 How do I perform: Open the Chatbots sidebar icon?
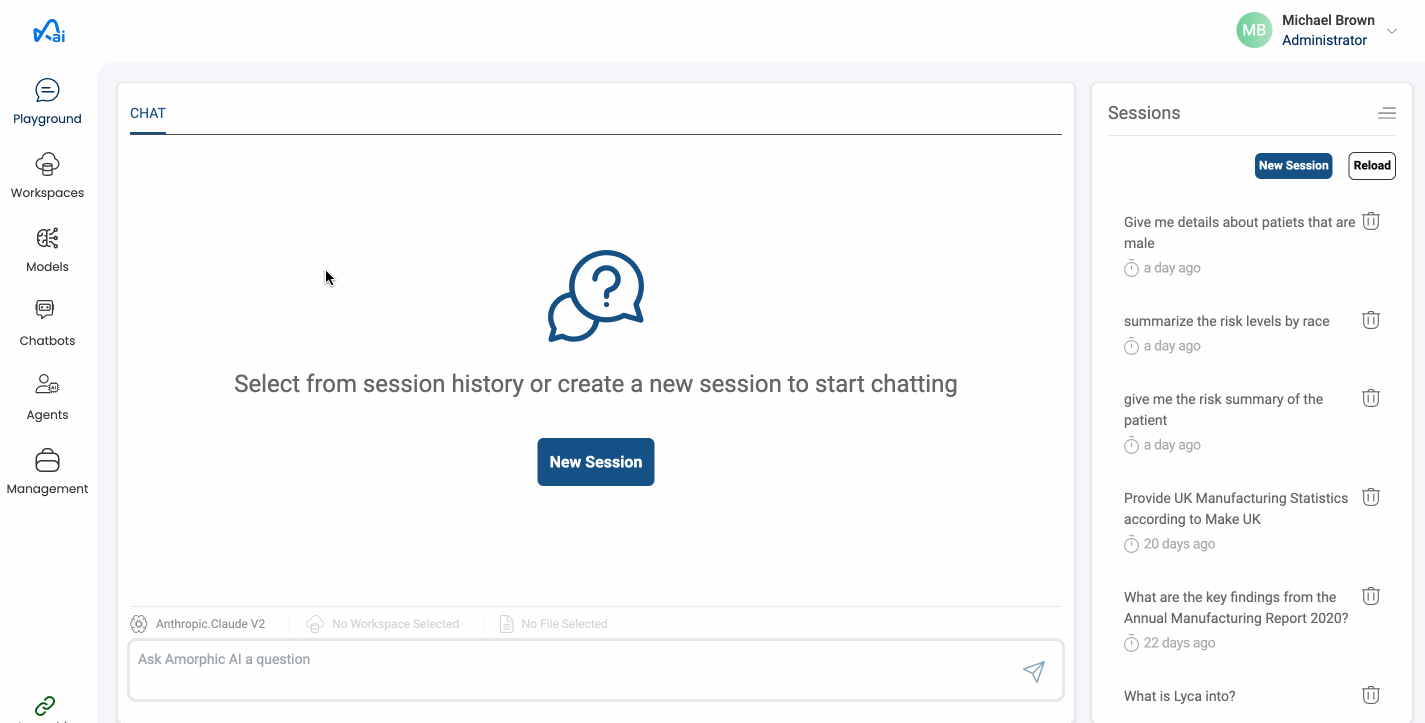click(x=47, y=311)
